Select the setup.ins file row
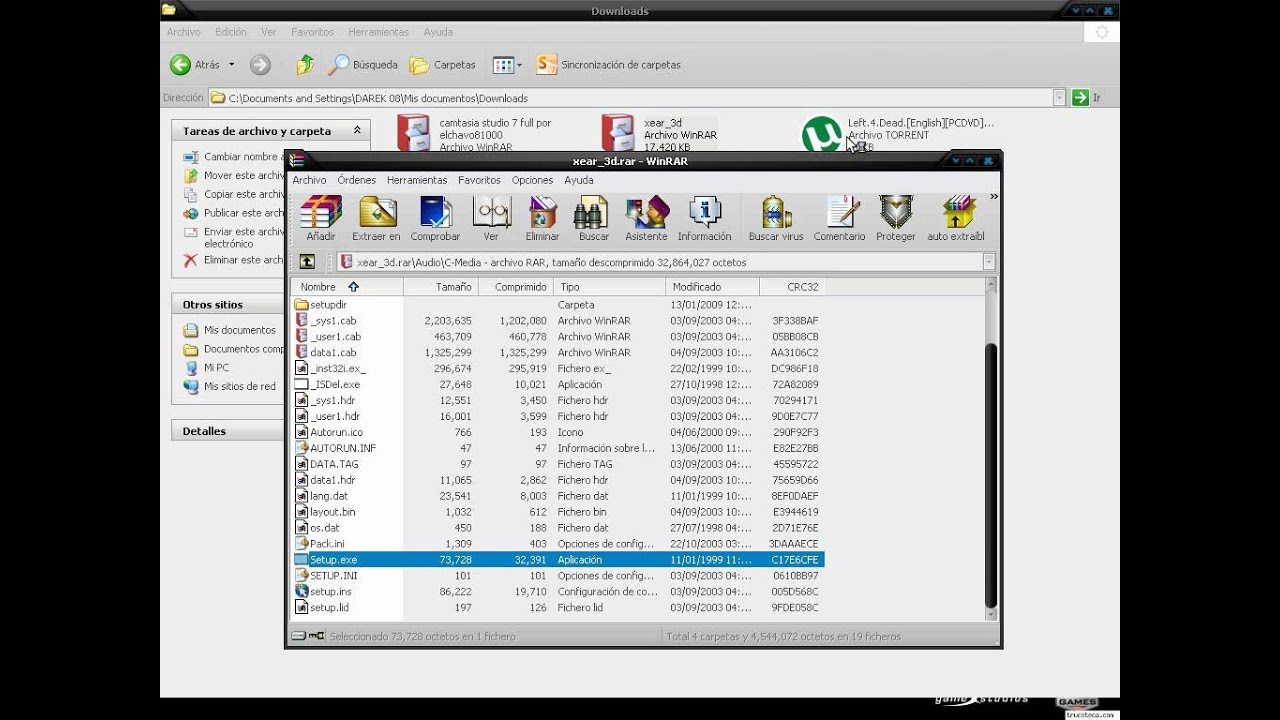 (x=557, y=592)
